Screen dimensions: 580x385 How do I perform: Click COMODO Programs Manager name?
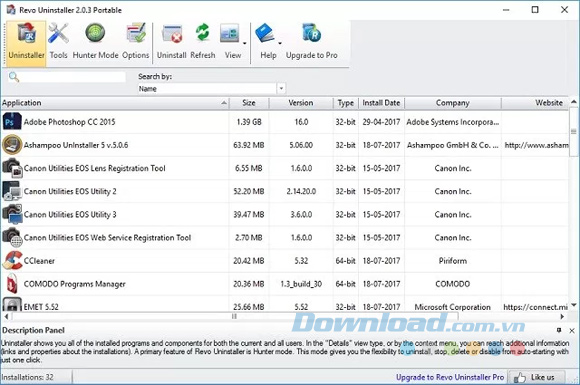point(74,284)
